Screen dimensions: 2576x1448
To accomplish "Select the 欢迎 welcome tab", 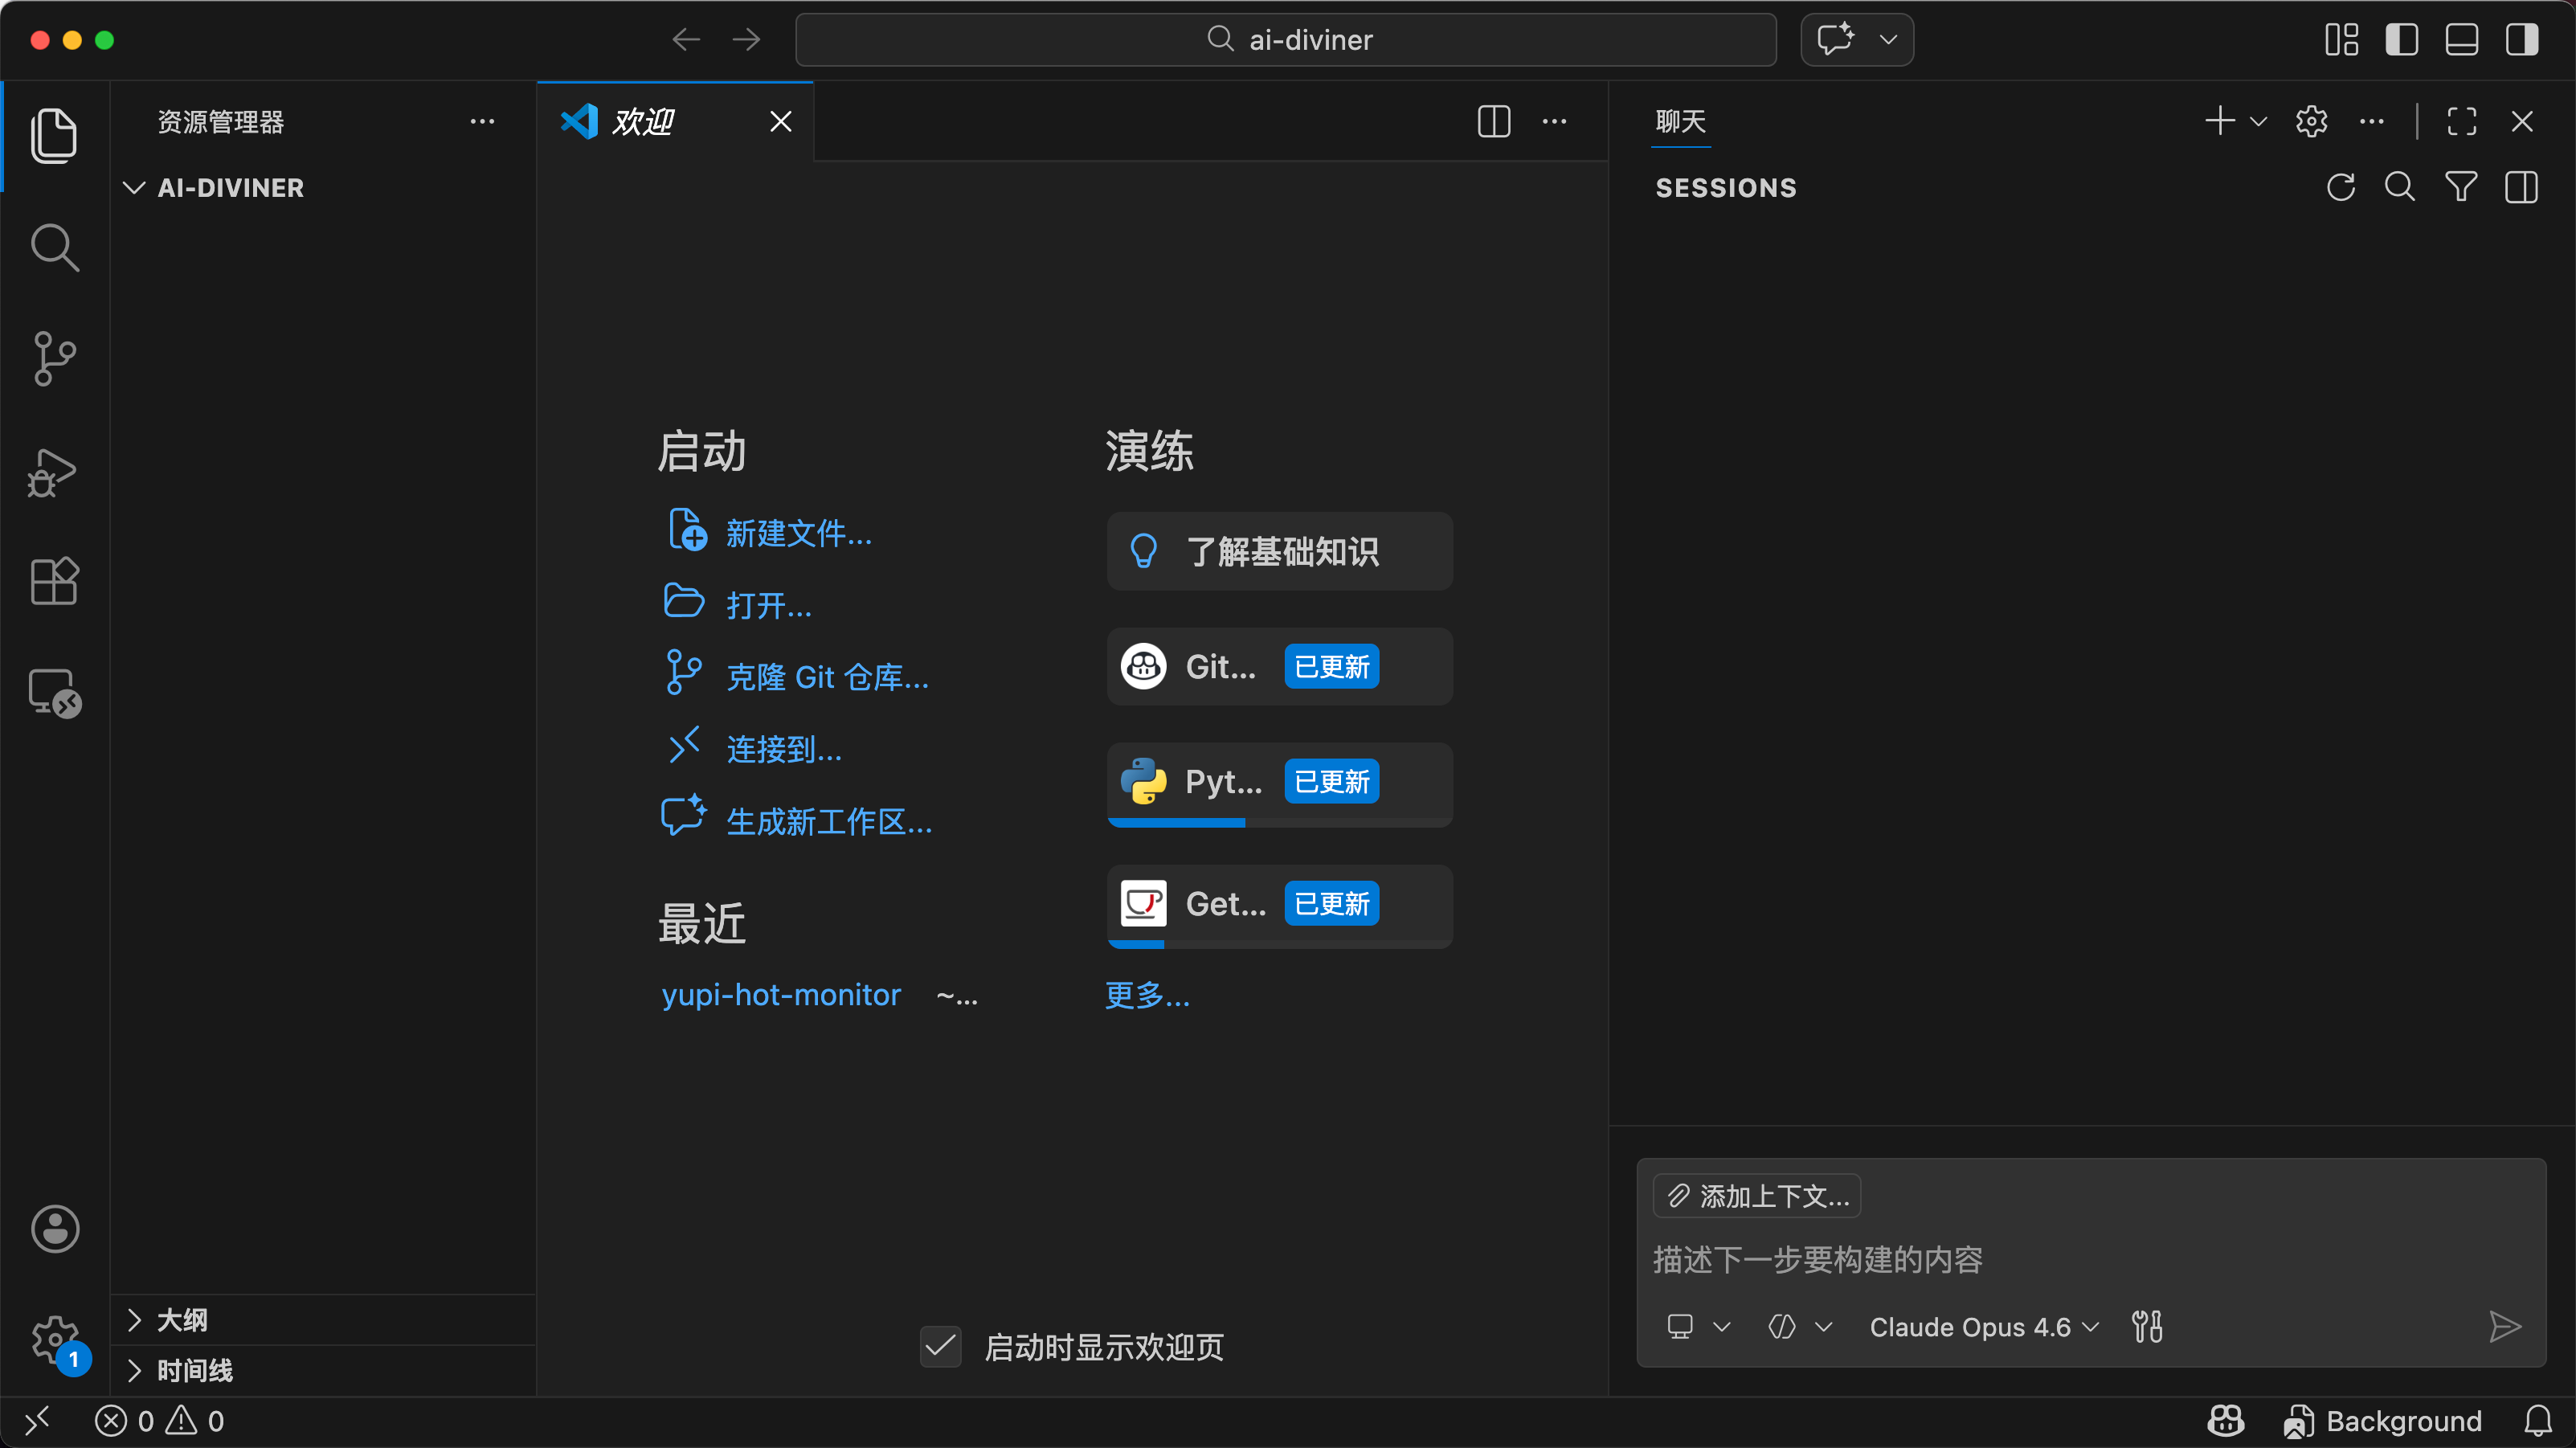I will [643, 122].
